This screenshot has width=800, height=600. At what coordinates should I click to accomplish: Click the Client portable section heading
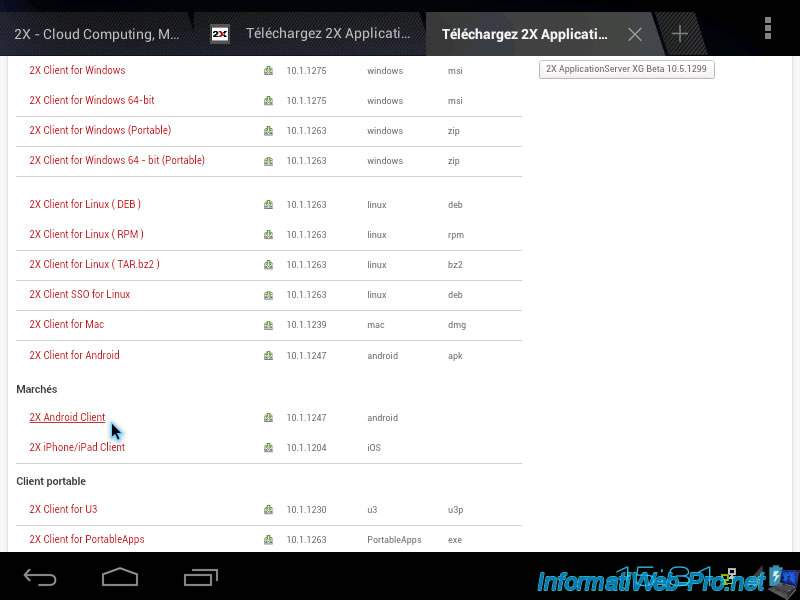(51, 482)
